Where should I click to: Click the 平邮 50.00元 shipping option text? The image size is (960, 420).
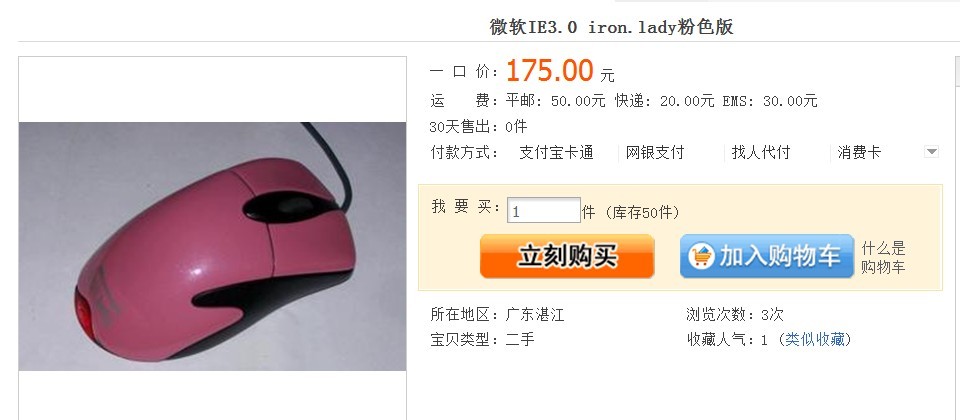(x=555, y=101)
